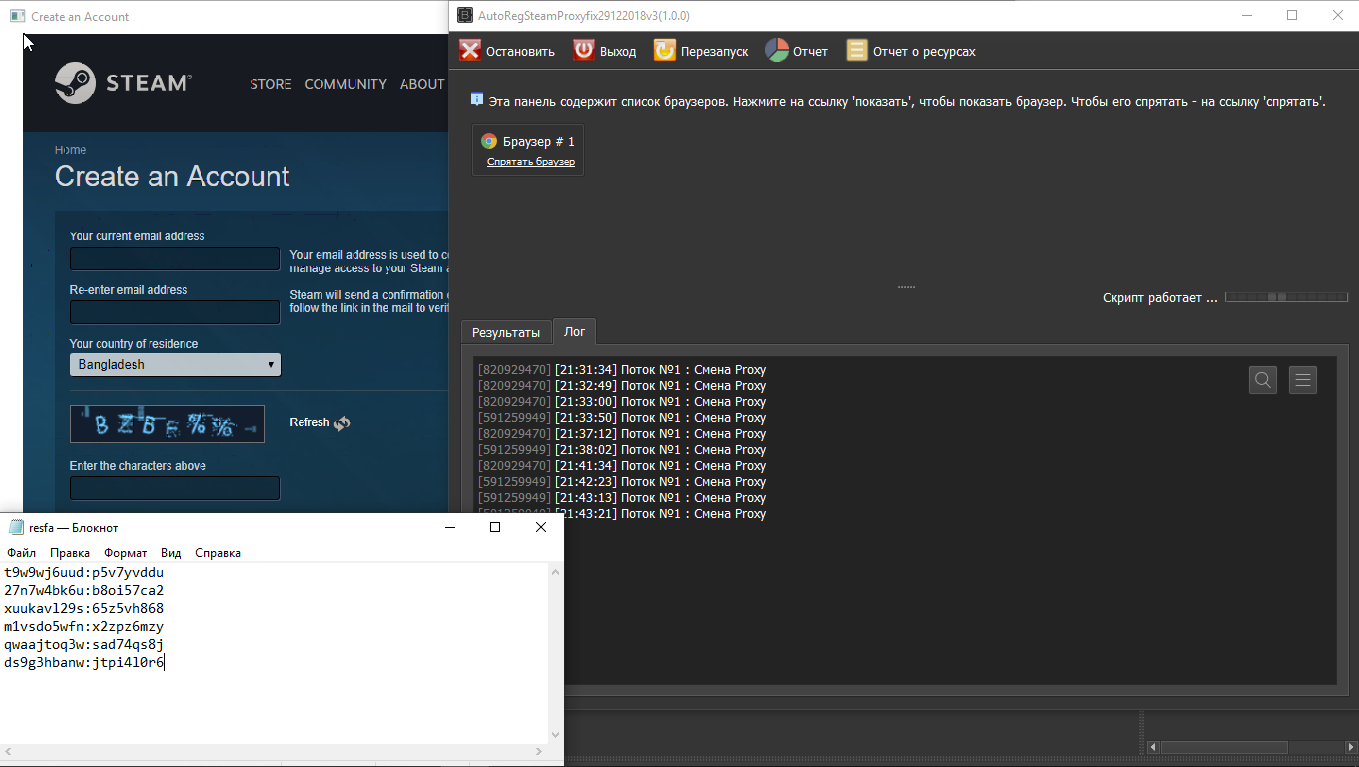Image resolution: width=1359 pixels, height=767 pixels.
Task: Click the log entry at 21:37:12
Action: pos(622,434)
